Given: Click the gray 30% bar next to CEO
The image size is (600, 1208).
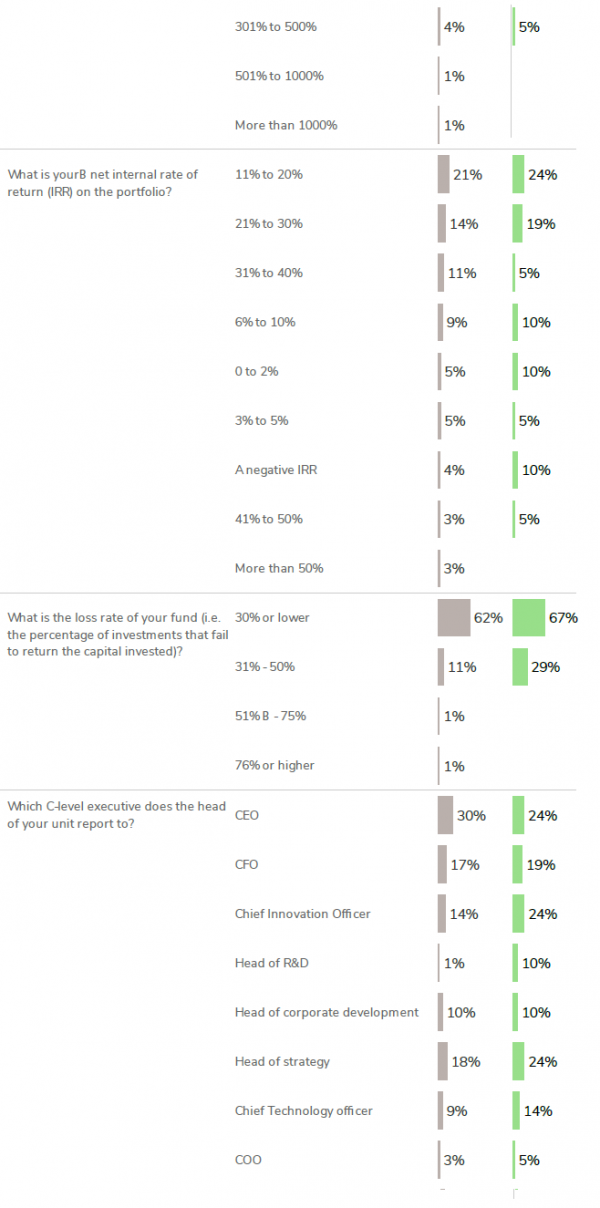Looking at the screenshot, I should (445, 815).
